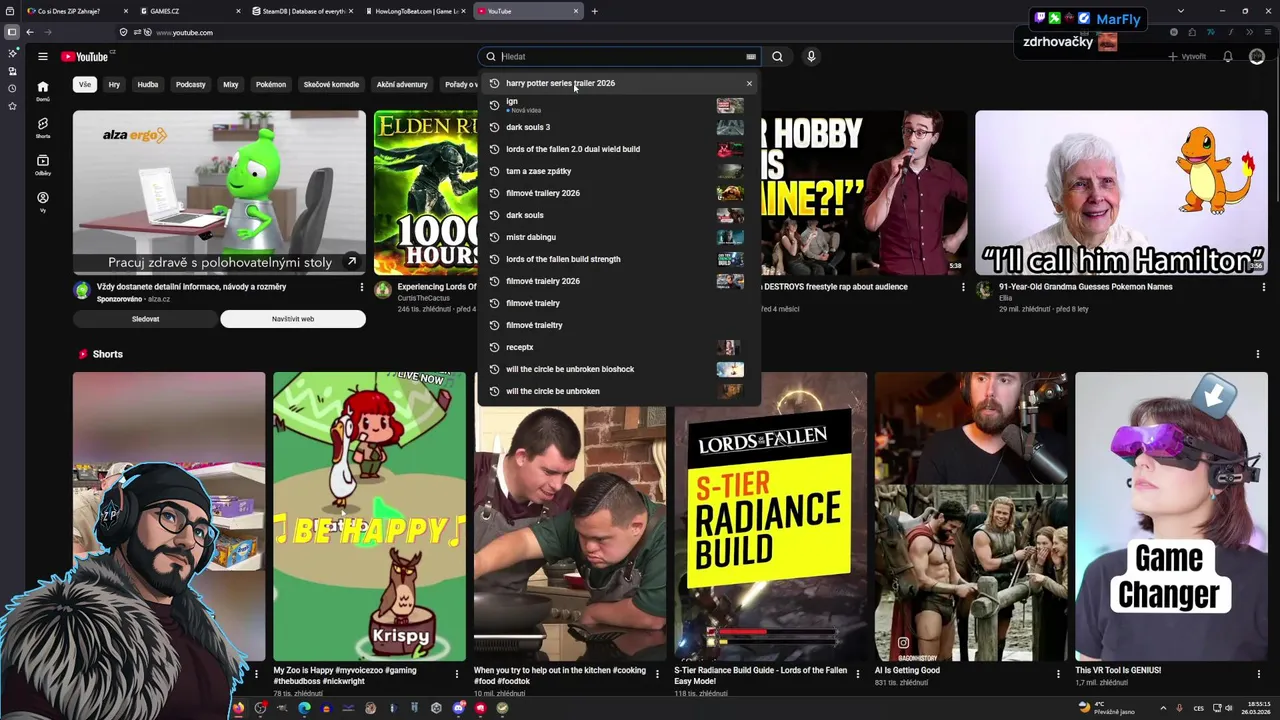Select the Vše filter chip
This screenshot has height=720, width=1280.
[x=85, y=84]
